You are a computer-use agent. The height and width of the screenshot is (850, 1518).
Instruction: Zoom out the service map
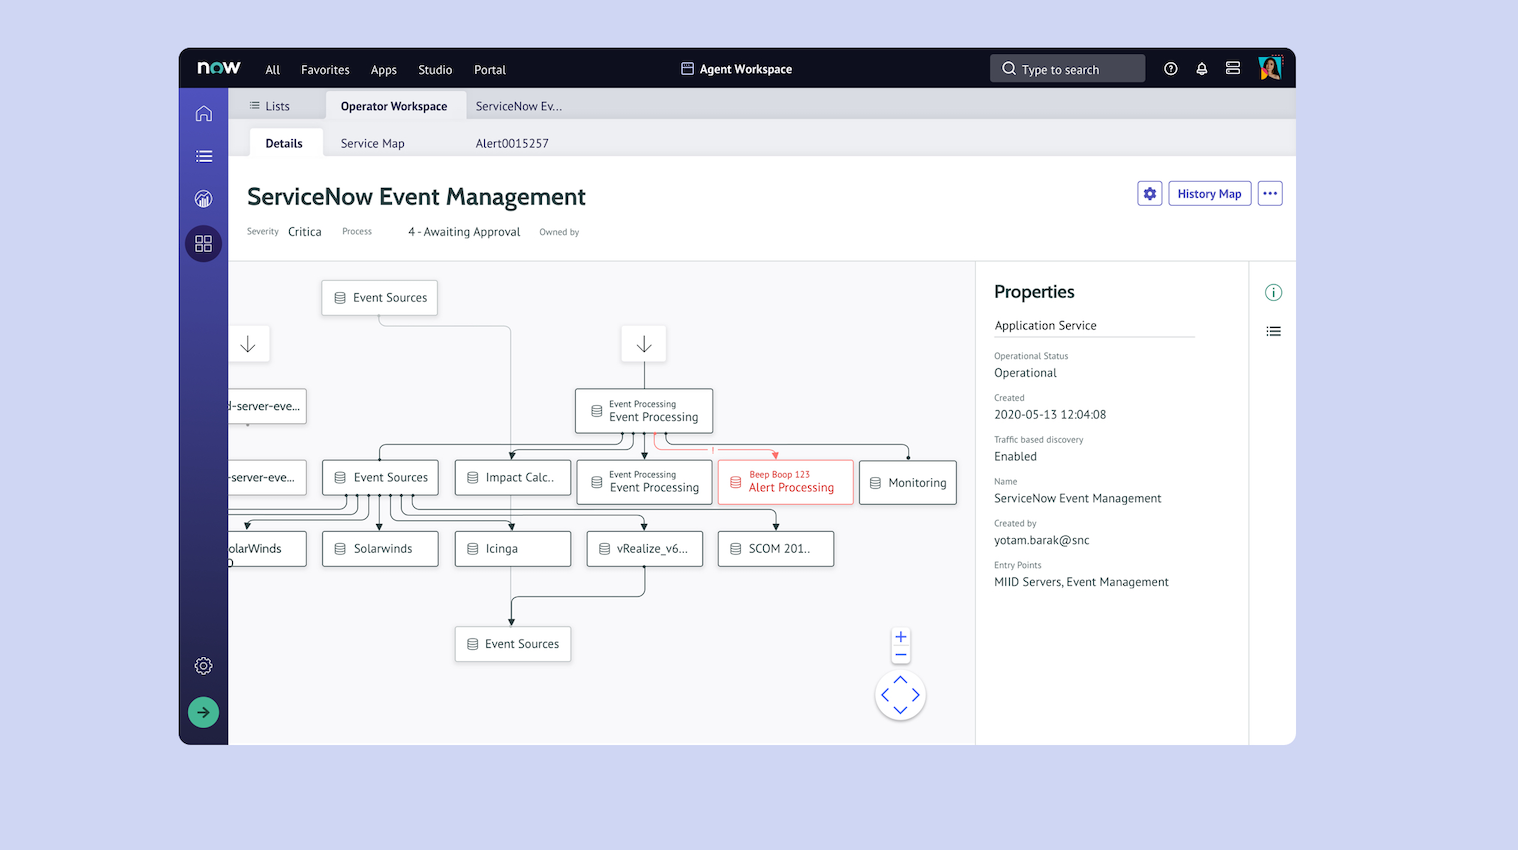(901, 655)
